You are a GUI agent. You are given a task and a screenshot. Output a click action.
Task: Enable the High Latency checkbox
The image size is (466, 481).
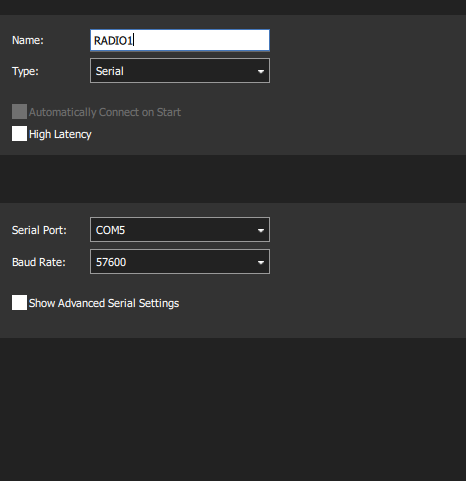pos(19,134)
